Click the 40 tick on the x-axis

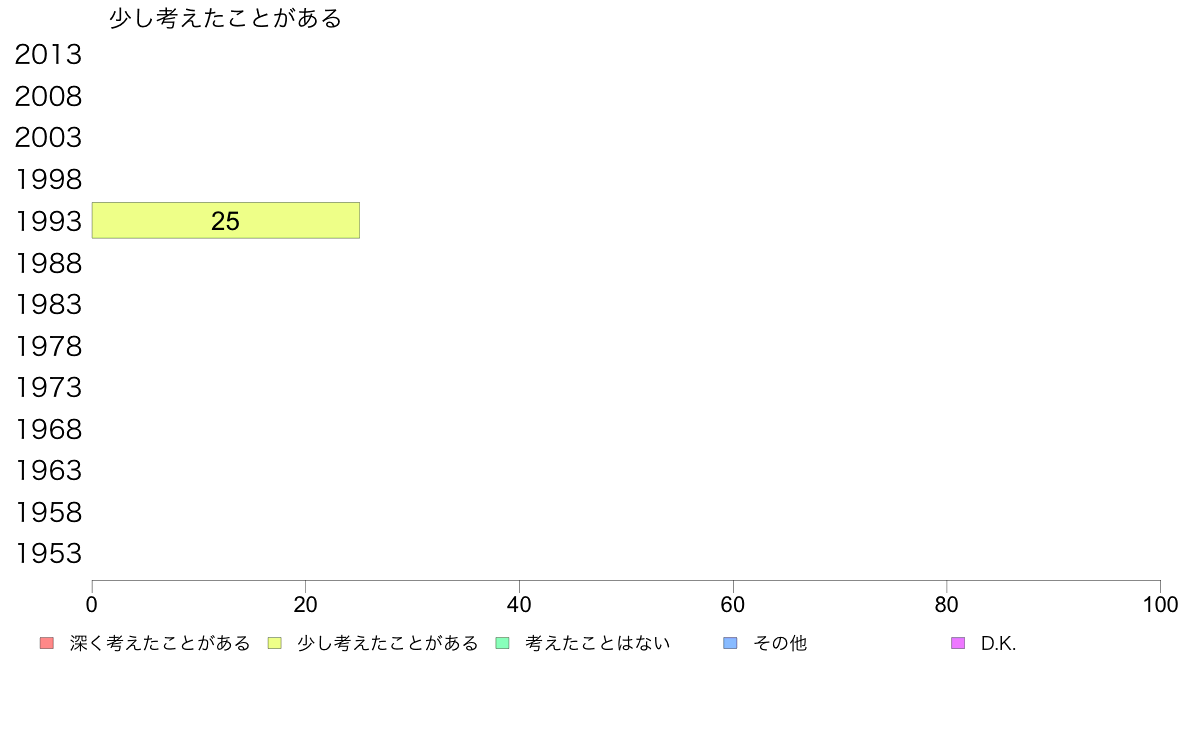tap(519, 604)
